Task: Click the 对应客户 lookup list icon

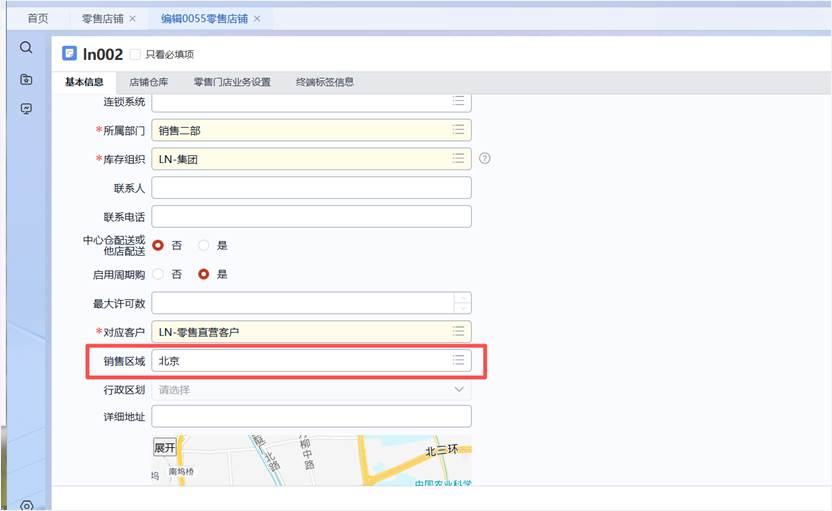Action: (458, 331)
